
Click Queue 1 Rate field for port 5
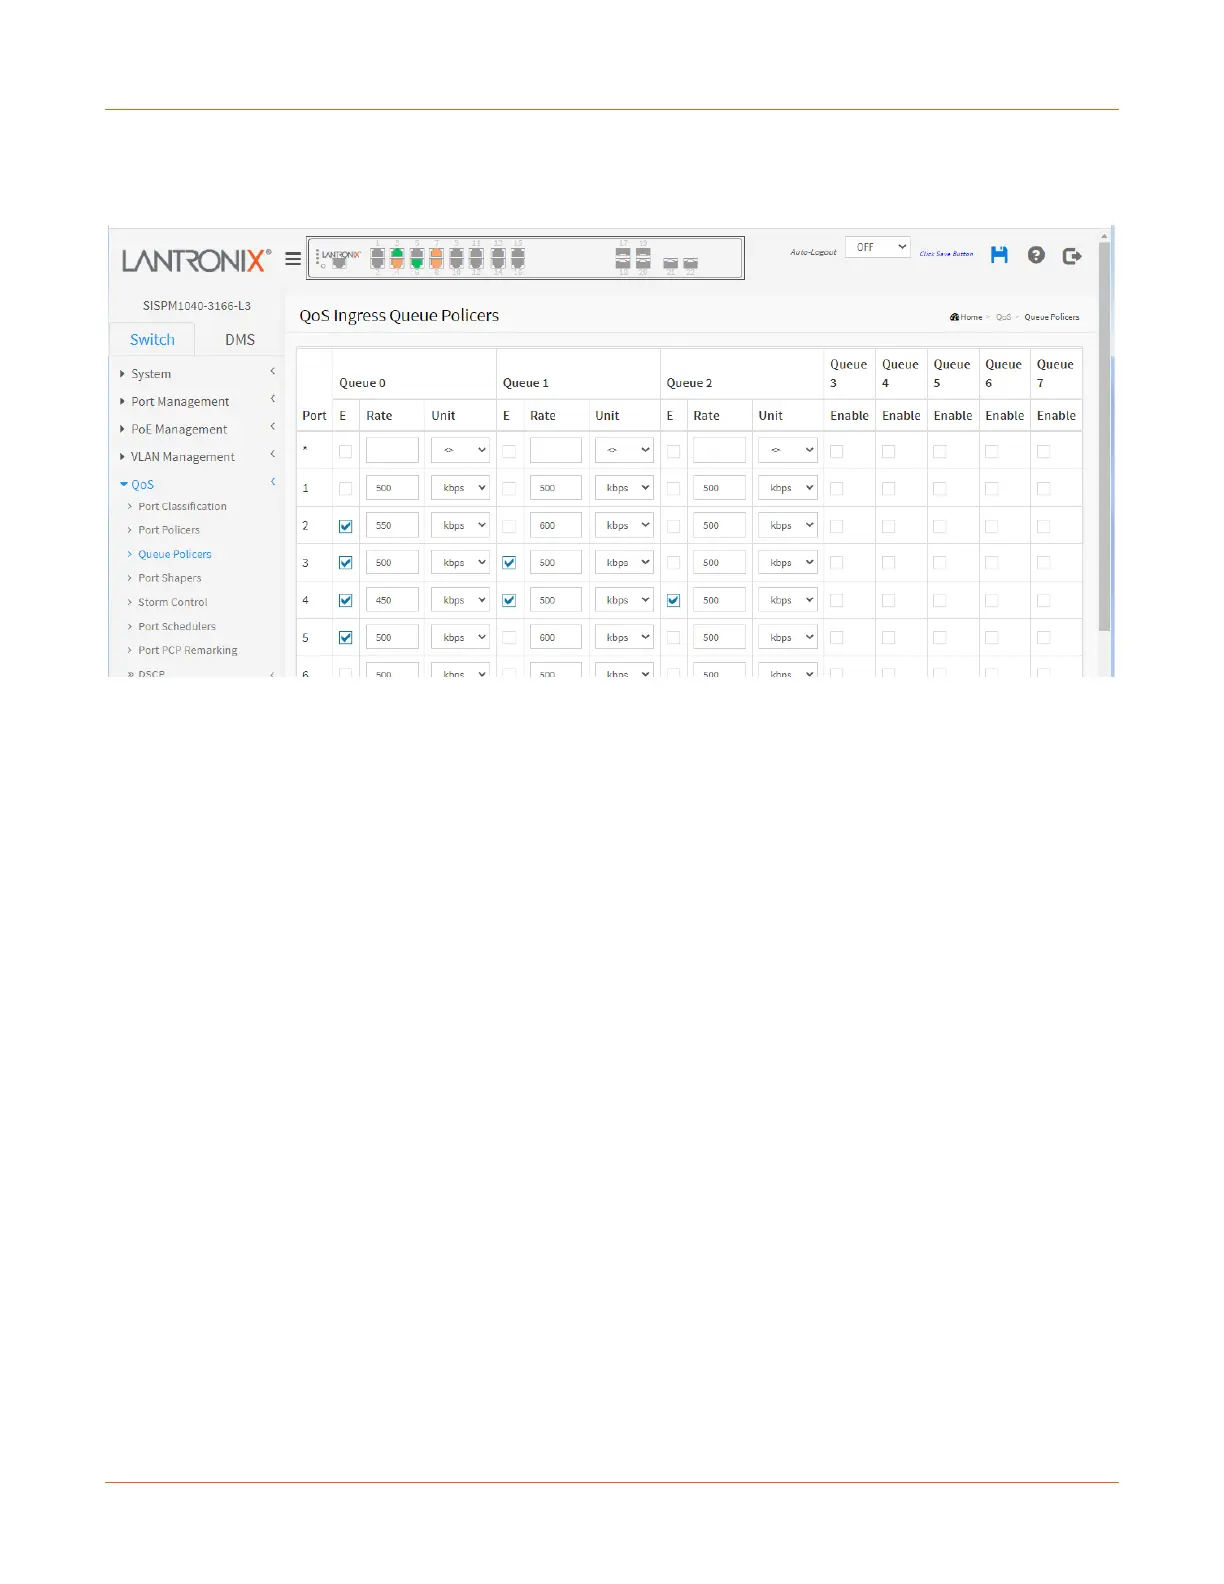click(556, 637)
